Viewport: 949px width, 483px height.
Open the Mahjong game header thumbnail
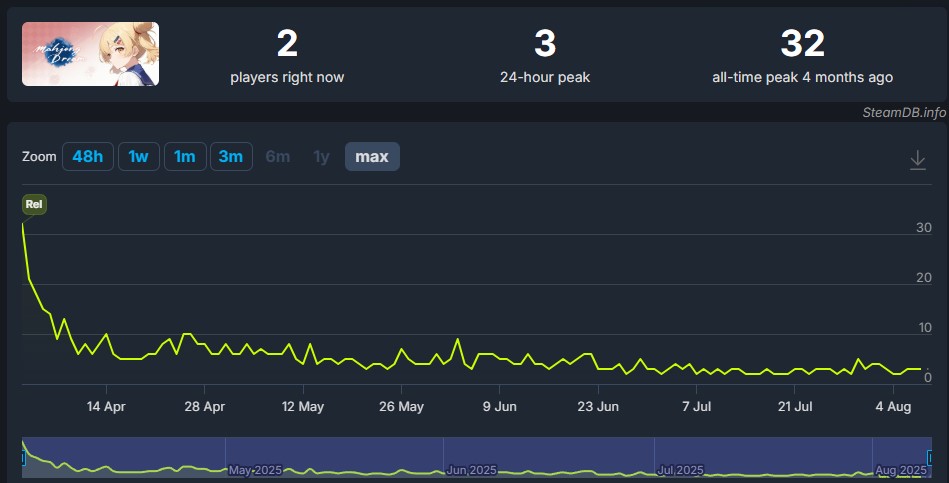(x=91, y=54)
